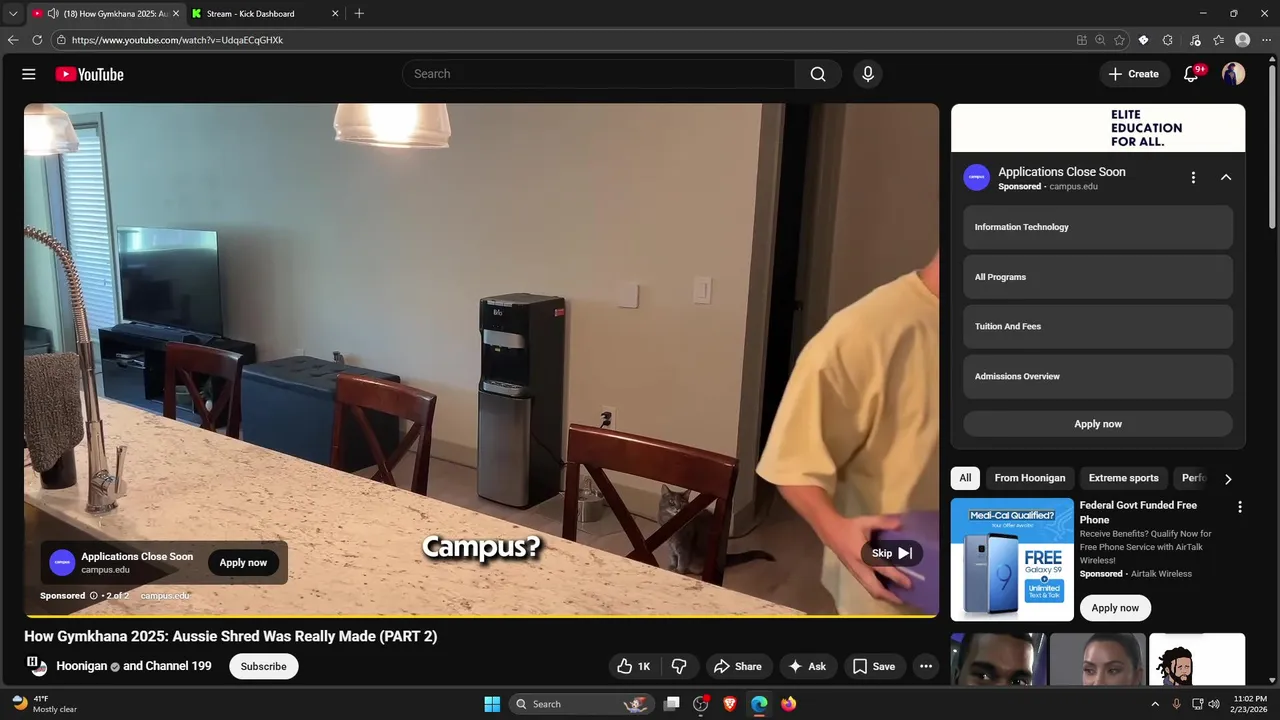The height and width of the screenshot is (720, 1280).
Task: Open more actions ellipsis below the video
Action: 926,666
